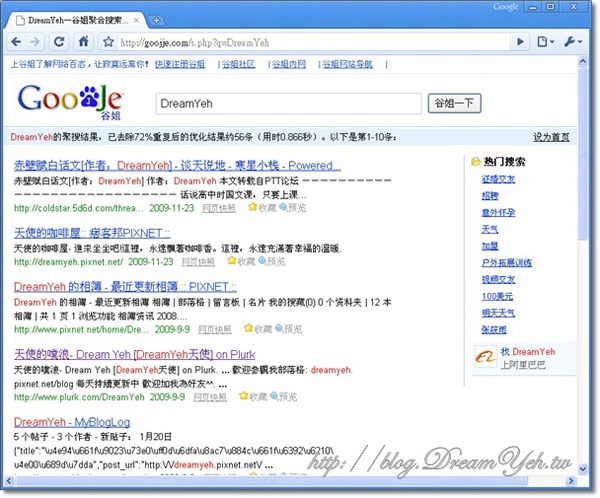Open hot search 张筱雨

click(x=494, y=329)
